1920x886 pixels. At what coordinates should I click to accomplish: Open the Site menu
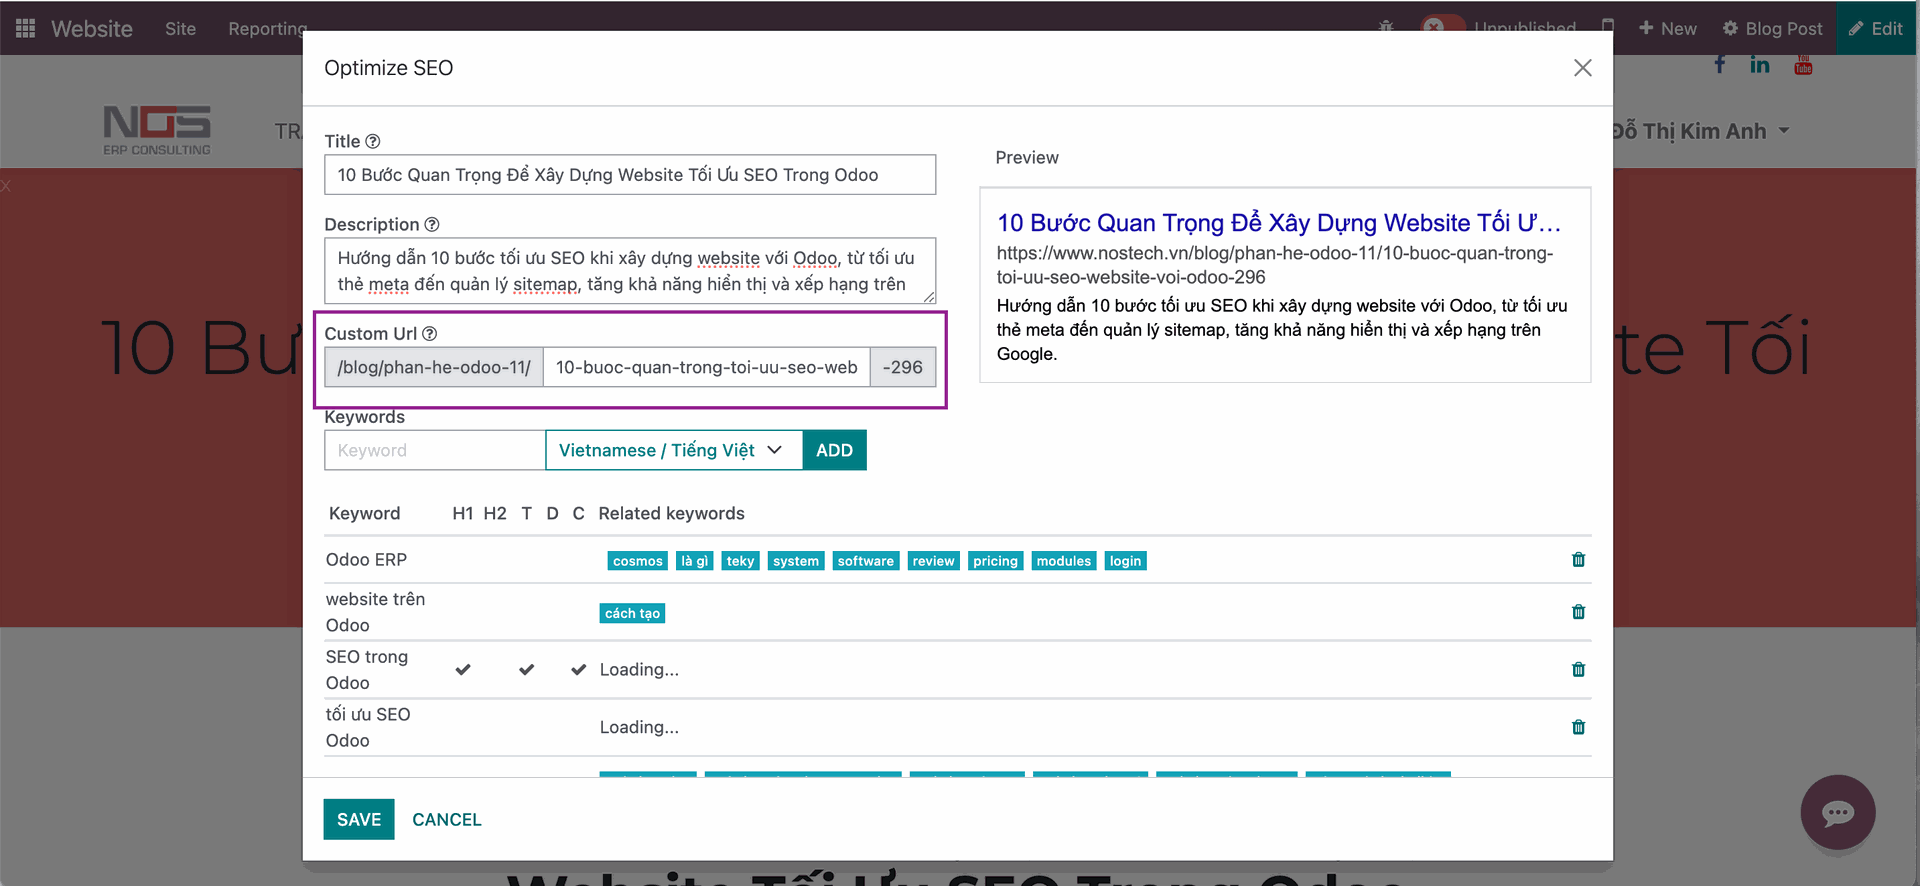[x=180, y=28]
